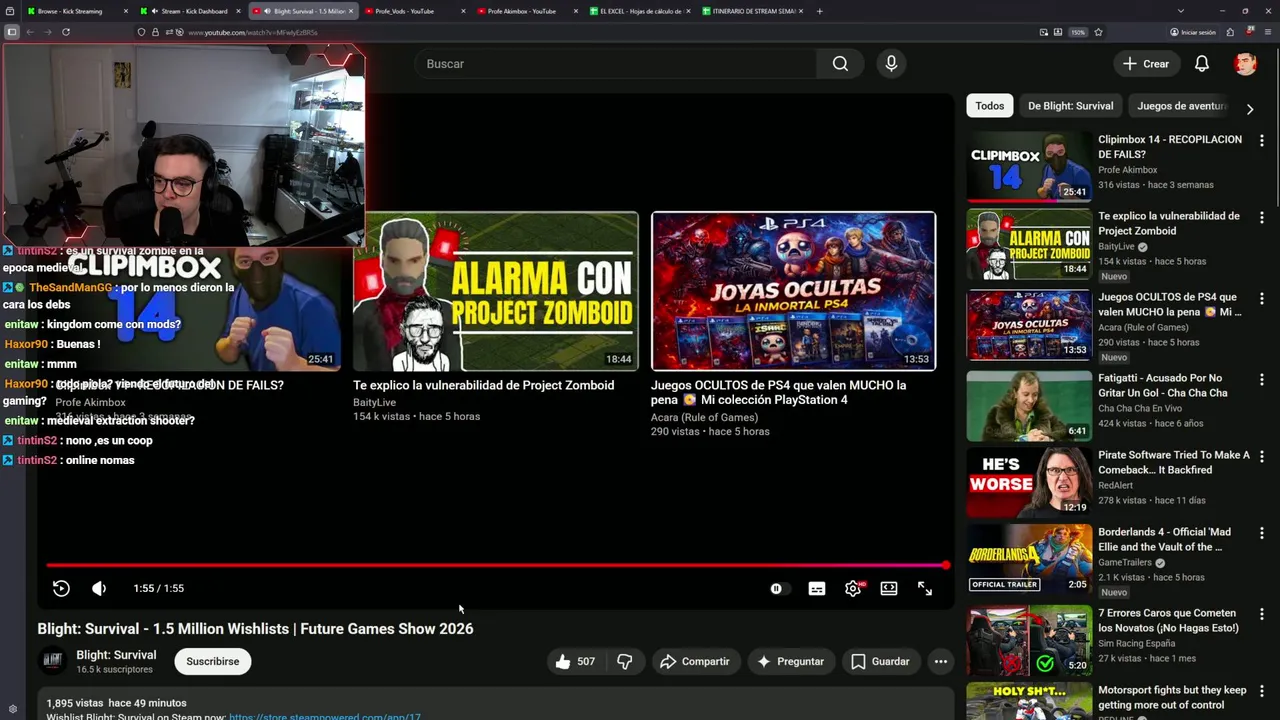Like the video (507 likes)

point(575,661)
